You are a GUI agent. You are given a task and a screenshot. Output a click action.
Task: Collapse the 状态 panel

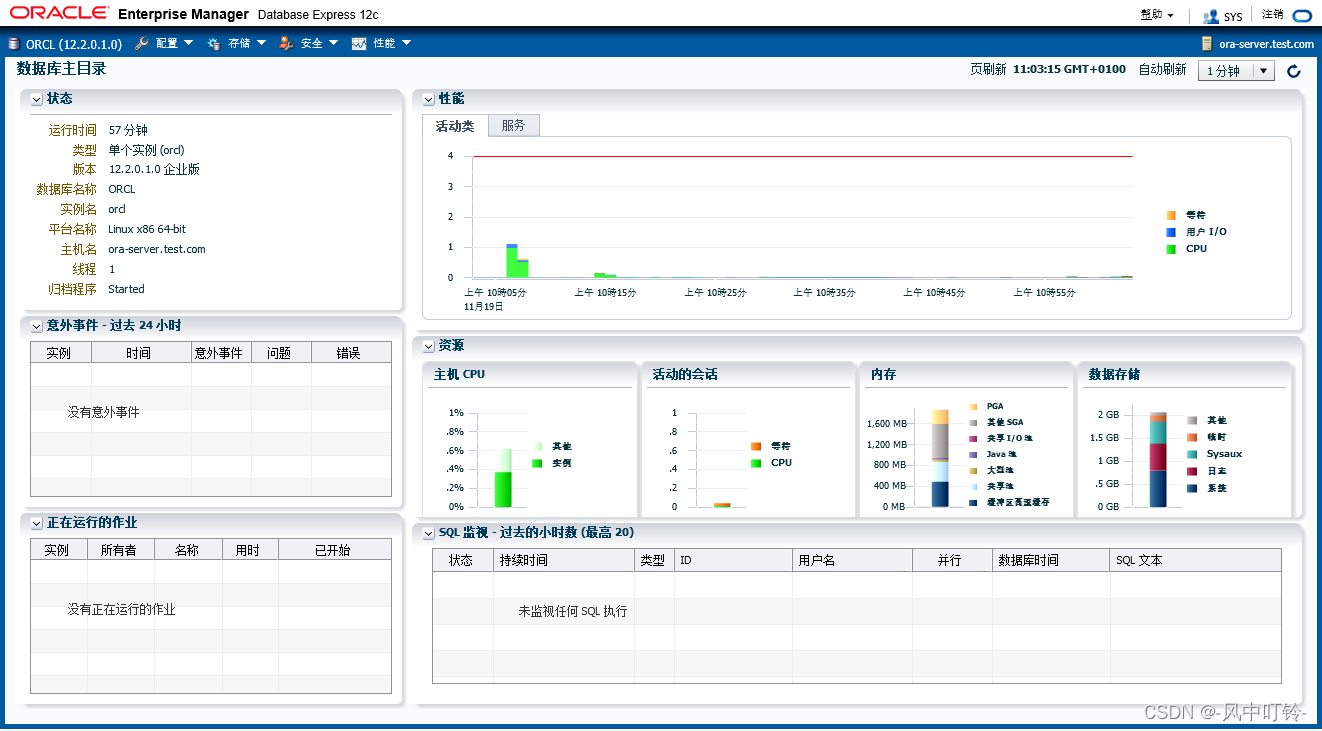[x=37, y=99]
